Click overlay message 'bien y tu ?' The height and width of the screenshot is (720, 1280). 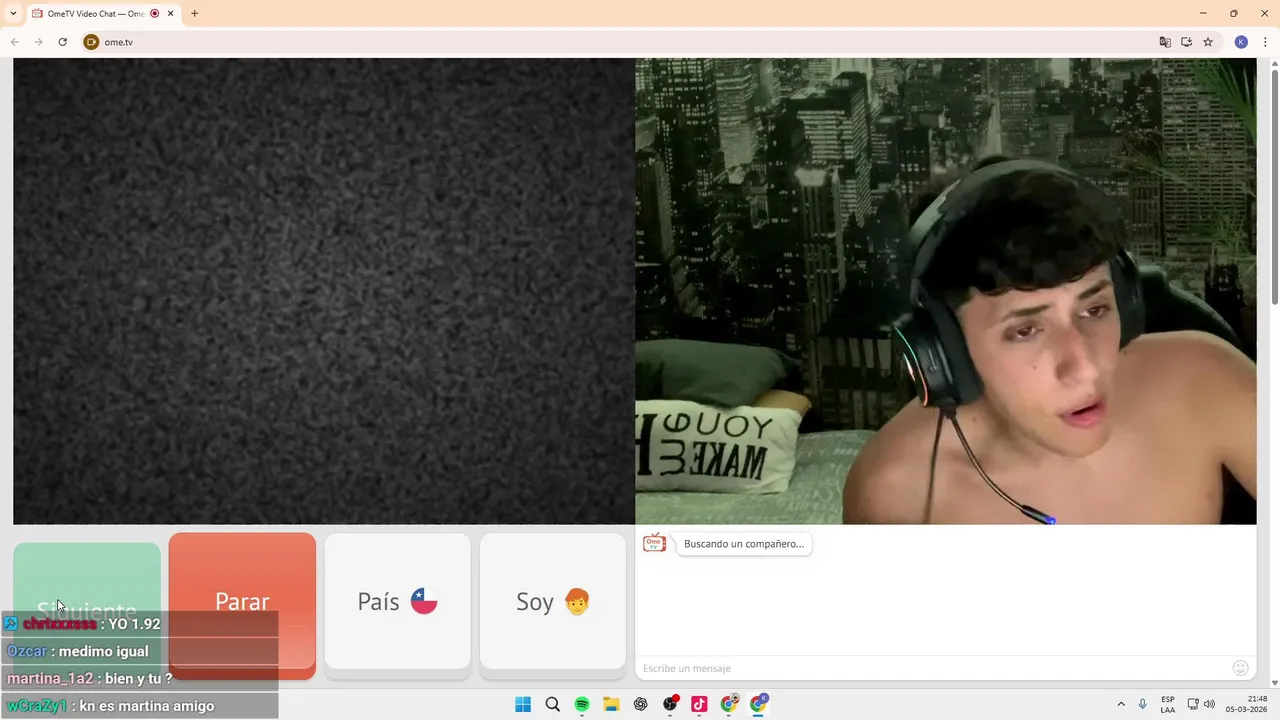[x=139, y=678]
